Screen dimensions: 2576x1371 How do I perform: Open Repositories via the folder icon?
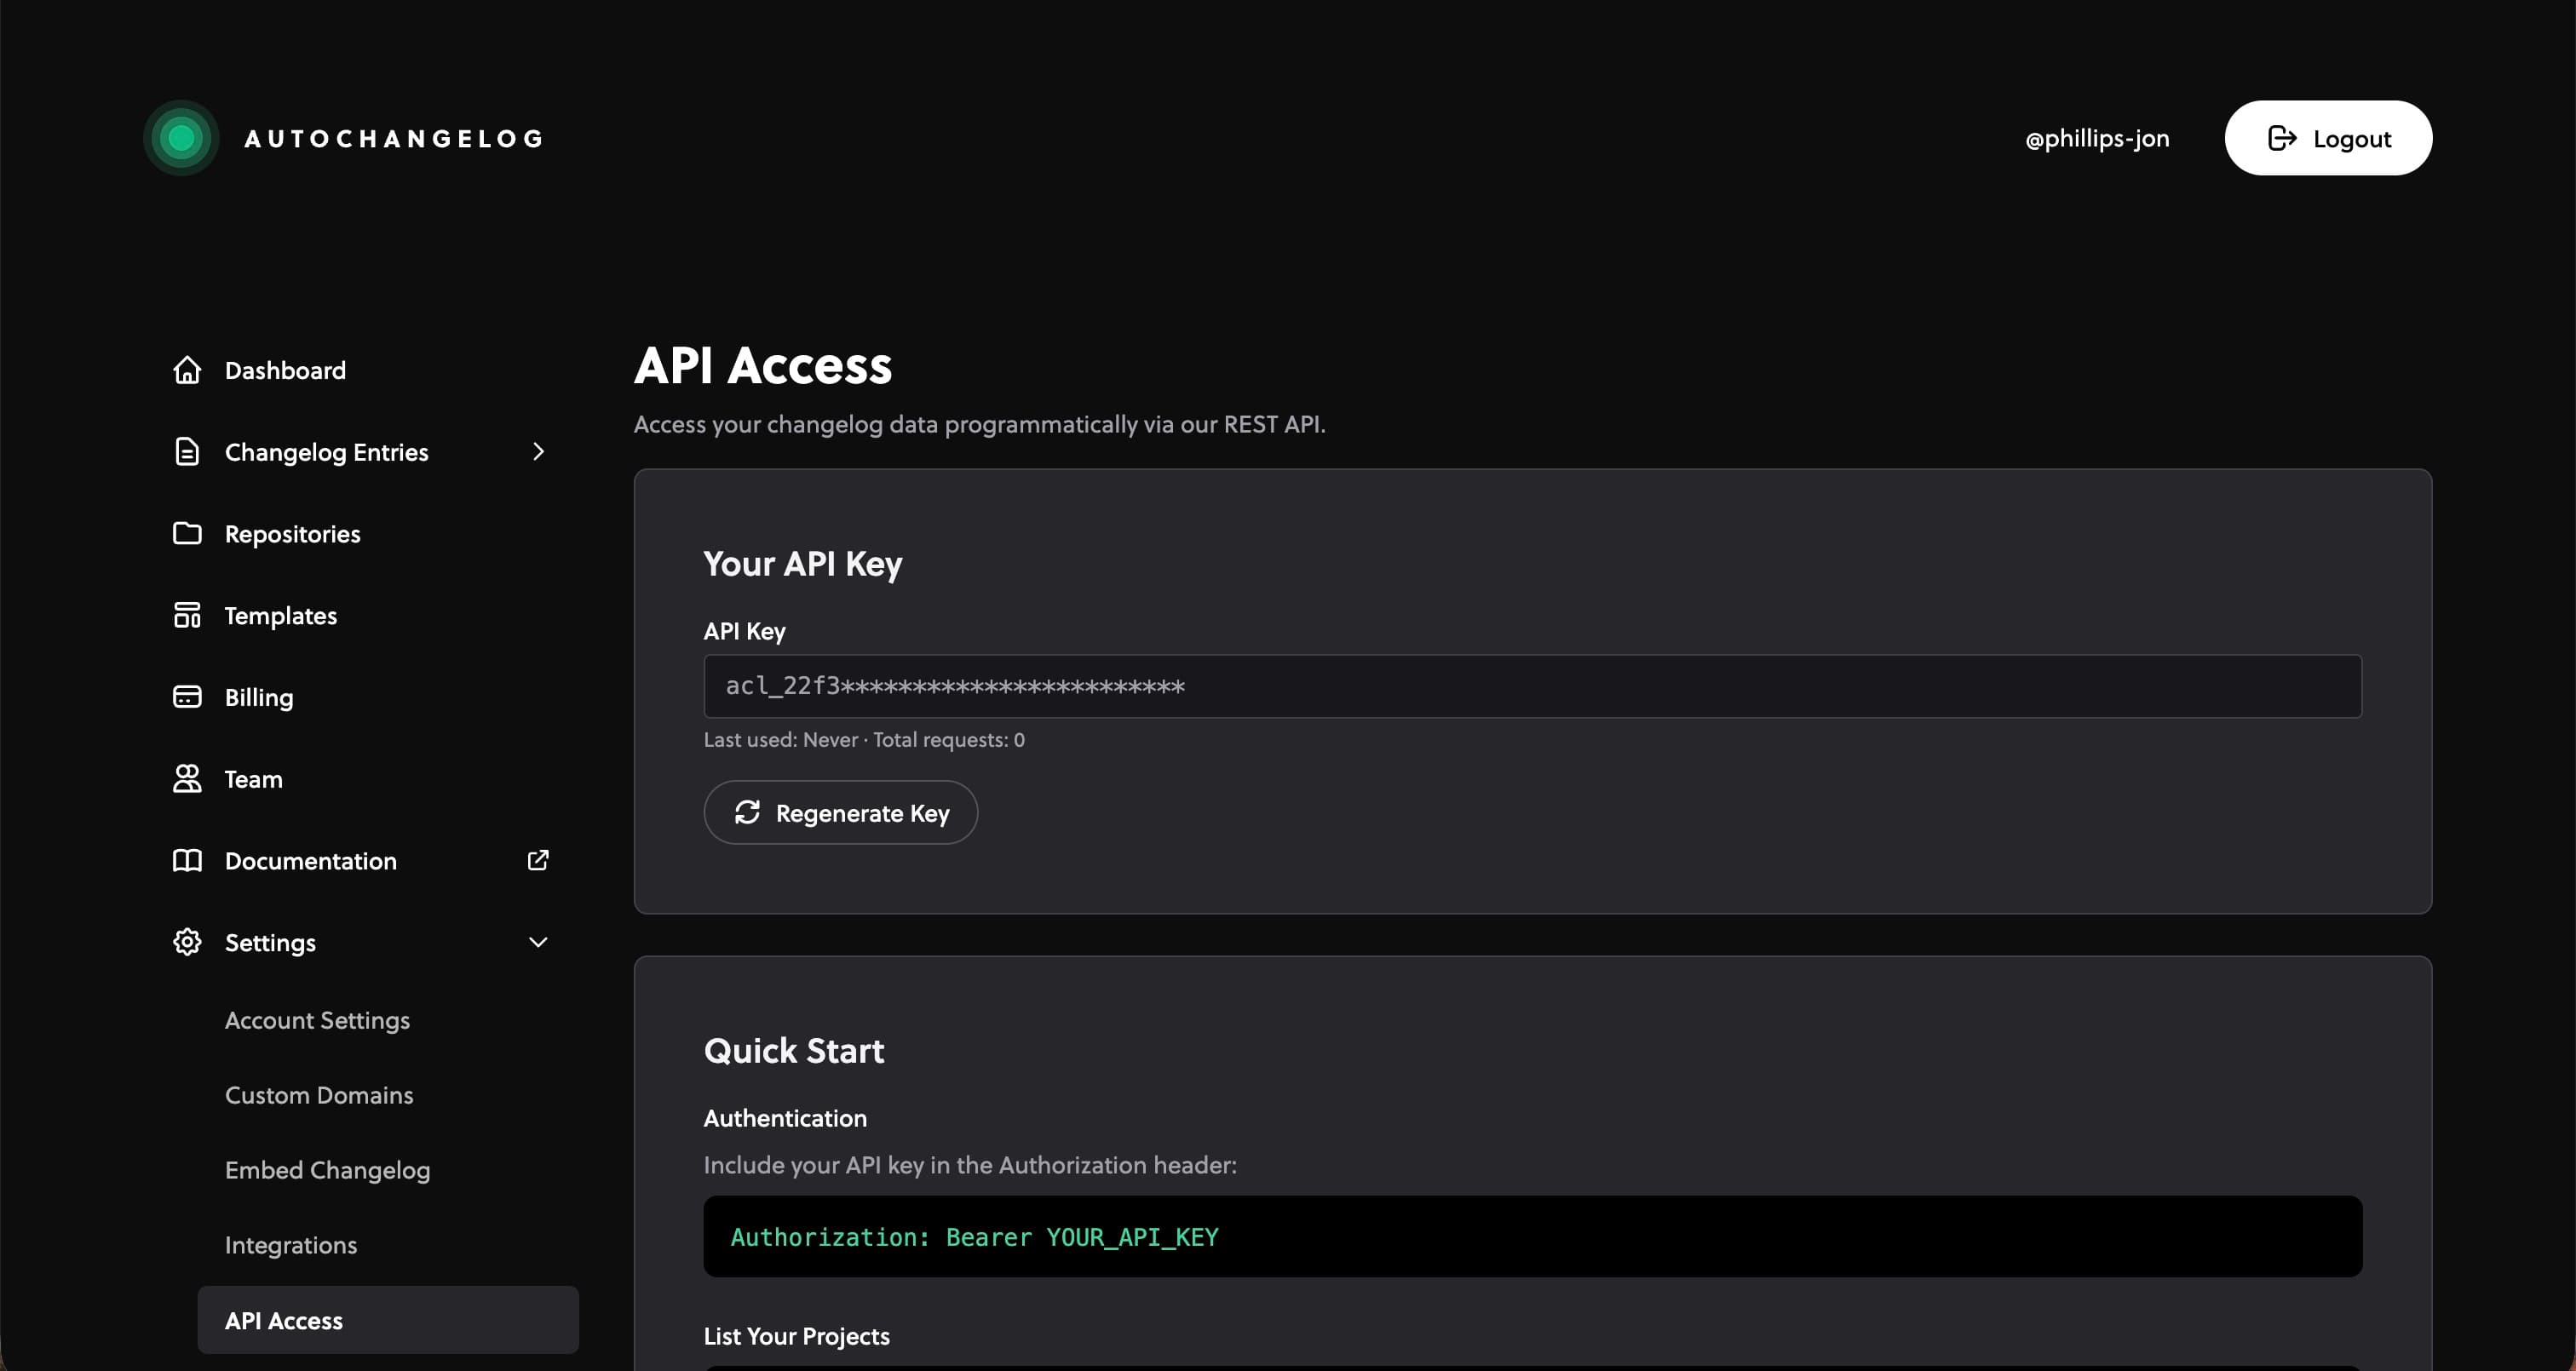[187, 533]
